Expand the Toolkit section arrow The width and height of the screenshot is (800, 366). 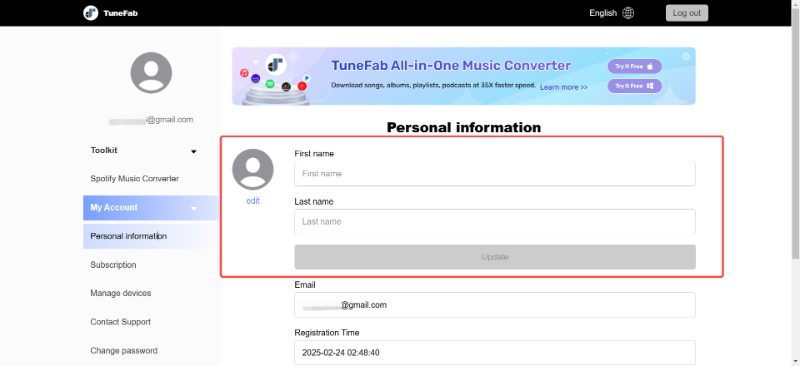[x=193, y=151]
